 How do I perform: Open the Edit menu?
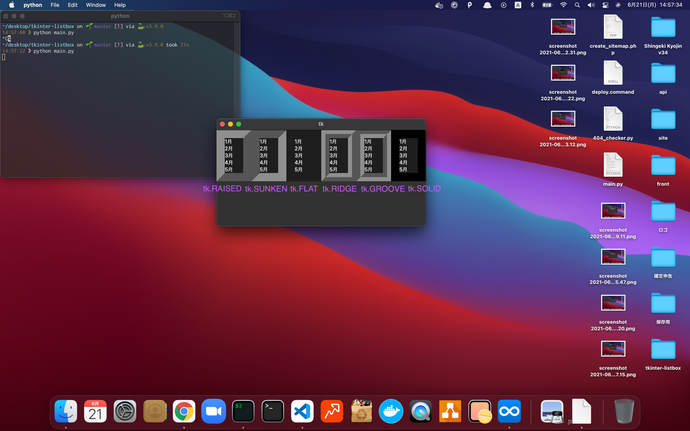point(73,5)
